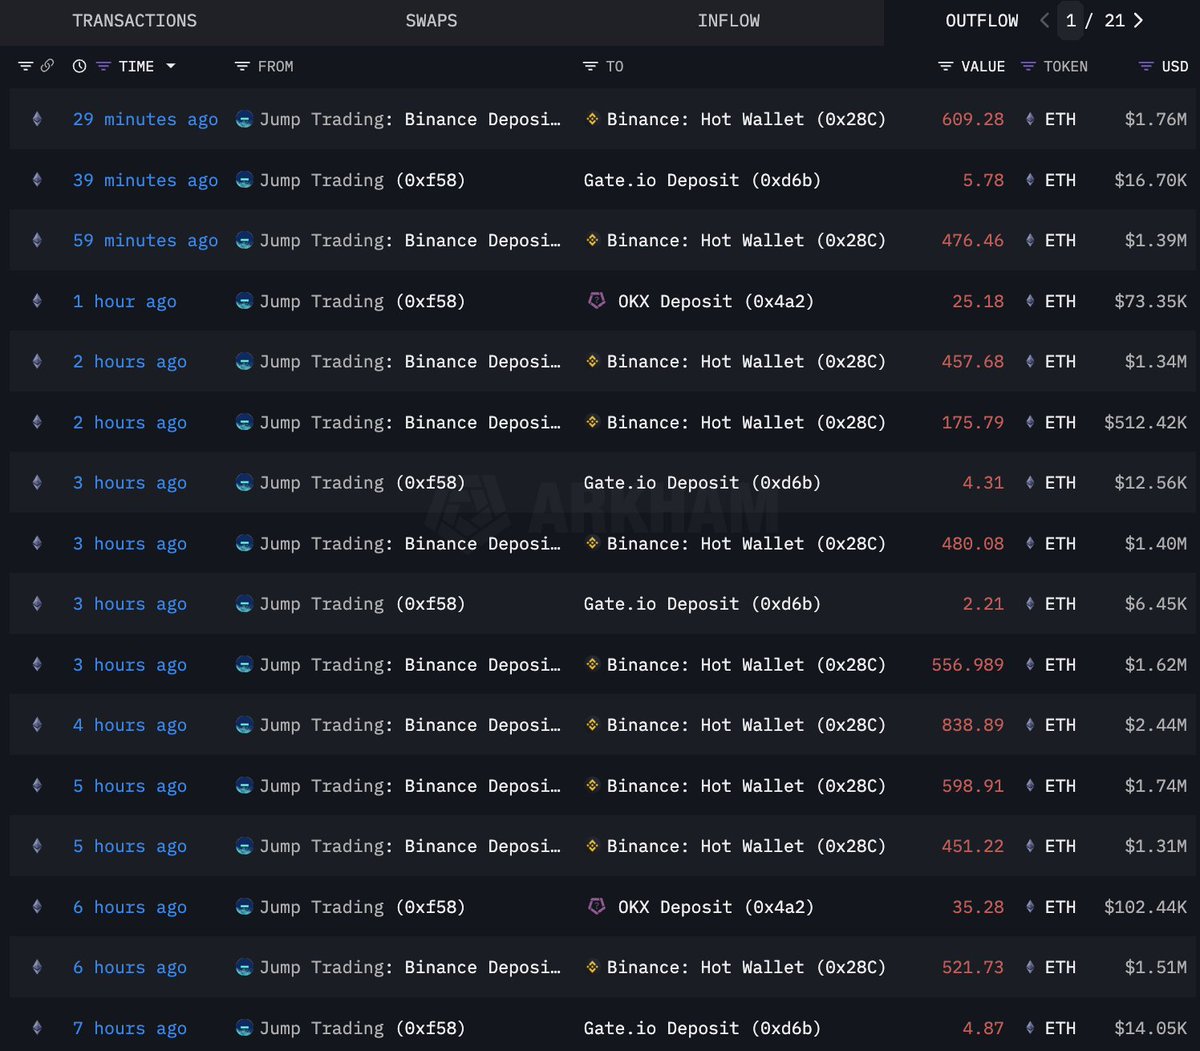Click the Jump Trading logo in the top transaction row
Viewport: 1200px width, 1051px height.
(x=244, y=119)
